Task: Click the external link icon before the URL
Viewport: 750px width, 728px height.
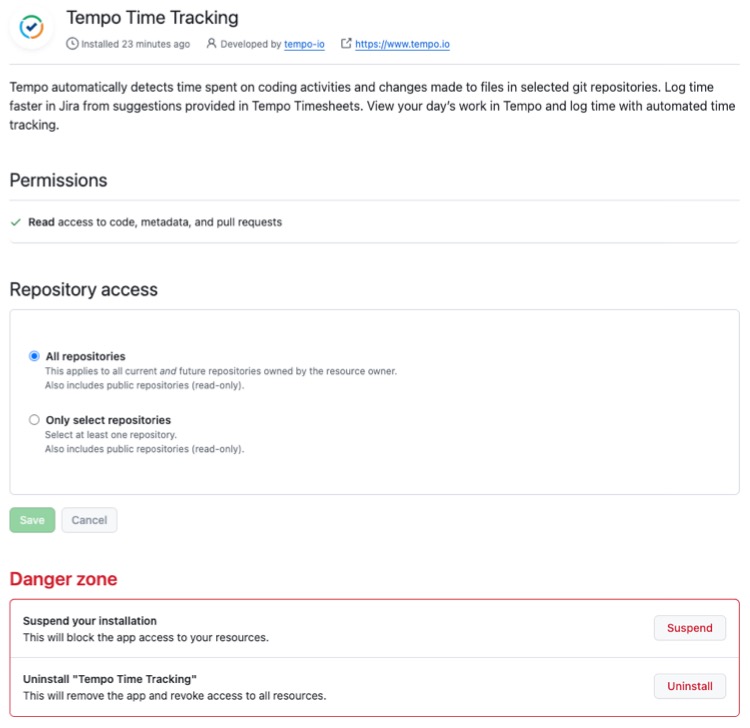Action: pyautogui.click(x=346, y=44)
